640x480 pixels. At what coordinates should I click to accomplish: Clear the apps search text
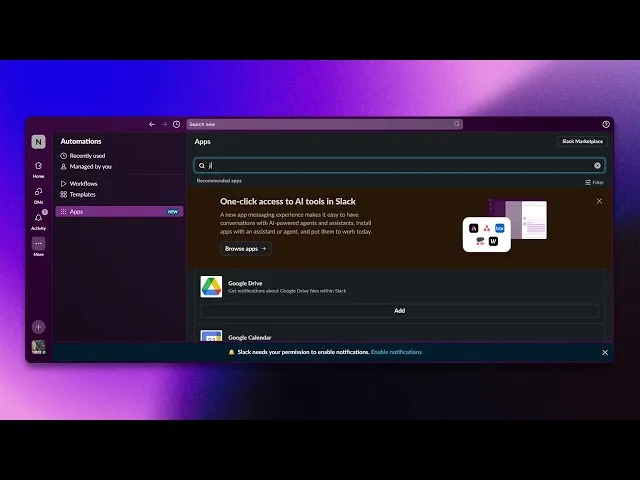[597, 165]
